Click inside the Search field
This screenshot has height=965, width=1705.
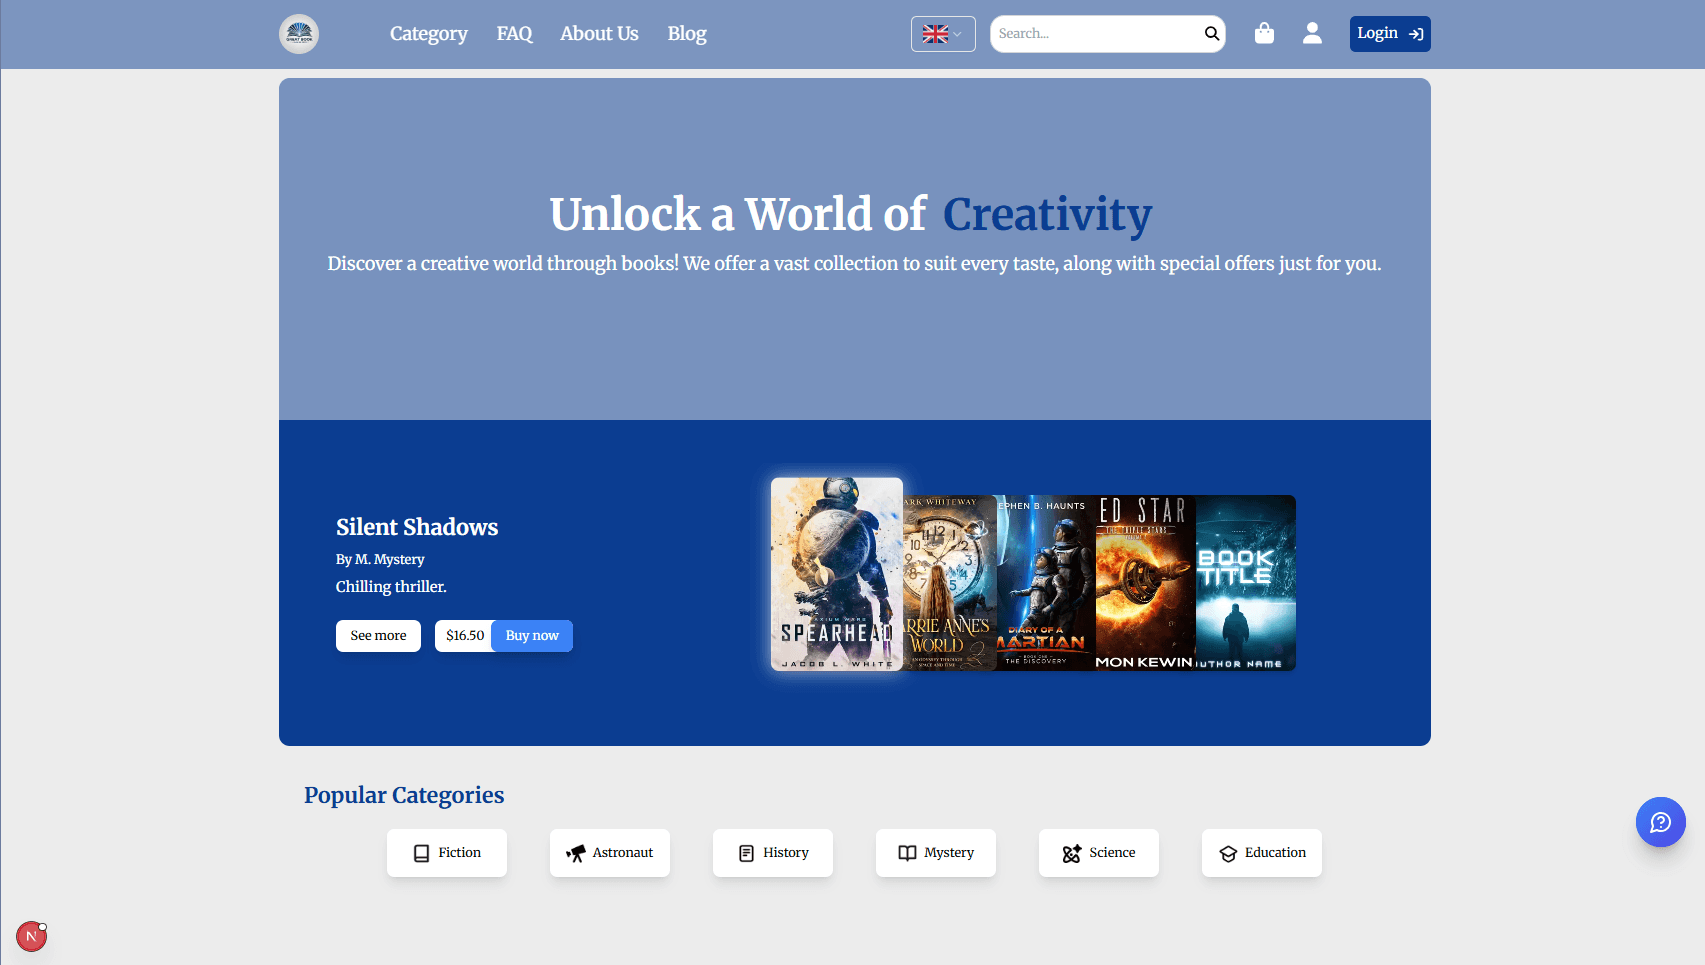pyautogui.click(x=1090, y=33)
